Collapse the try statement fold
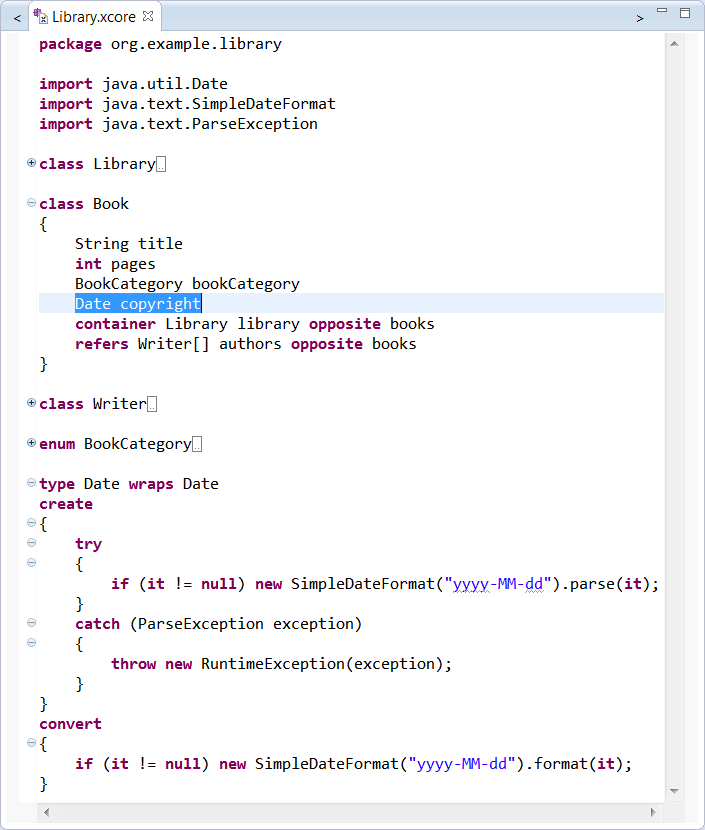 [x=31, y=543]
